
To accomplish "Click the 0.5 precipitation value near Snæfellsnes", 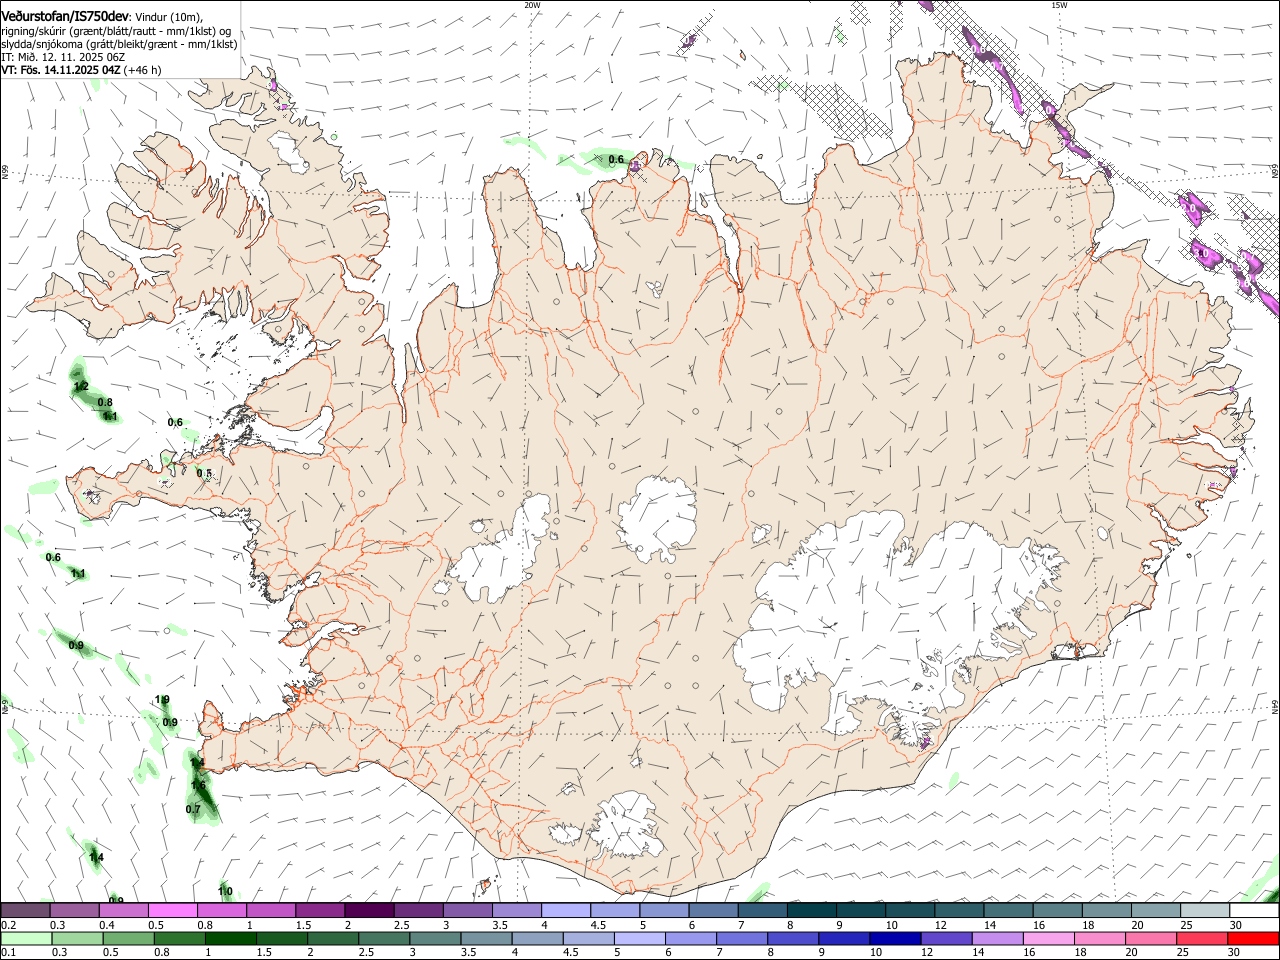I will coord(204,474).
